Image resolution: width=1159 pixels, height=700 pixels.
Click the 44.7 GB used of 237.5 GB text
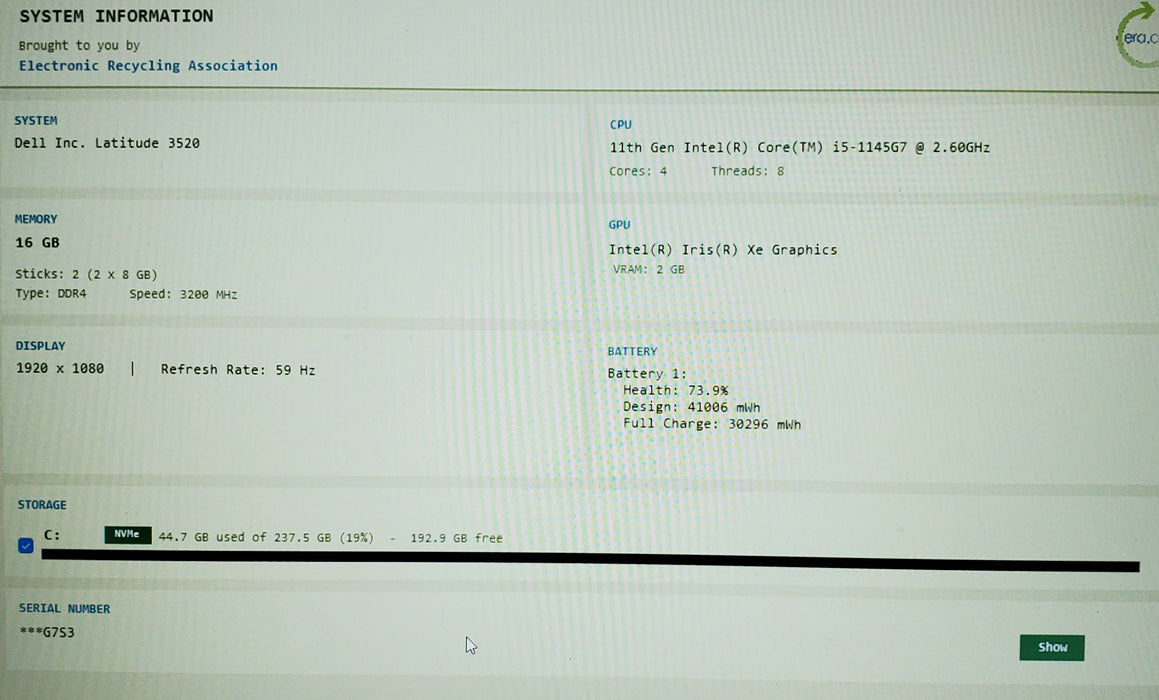[266, 537]
